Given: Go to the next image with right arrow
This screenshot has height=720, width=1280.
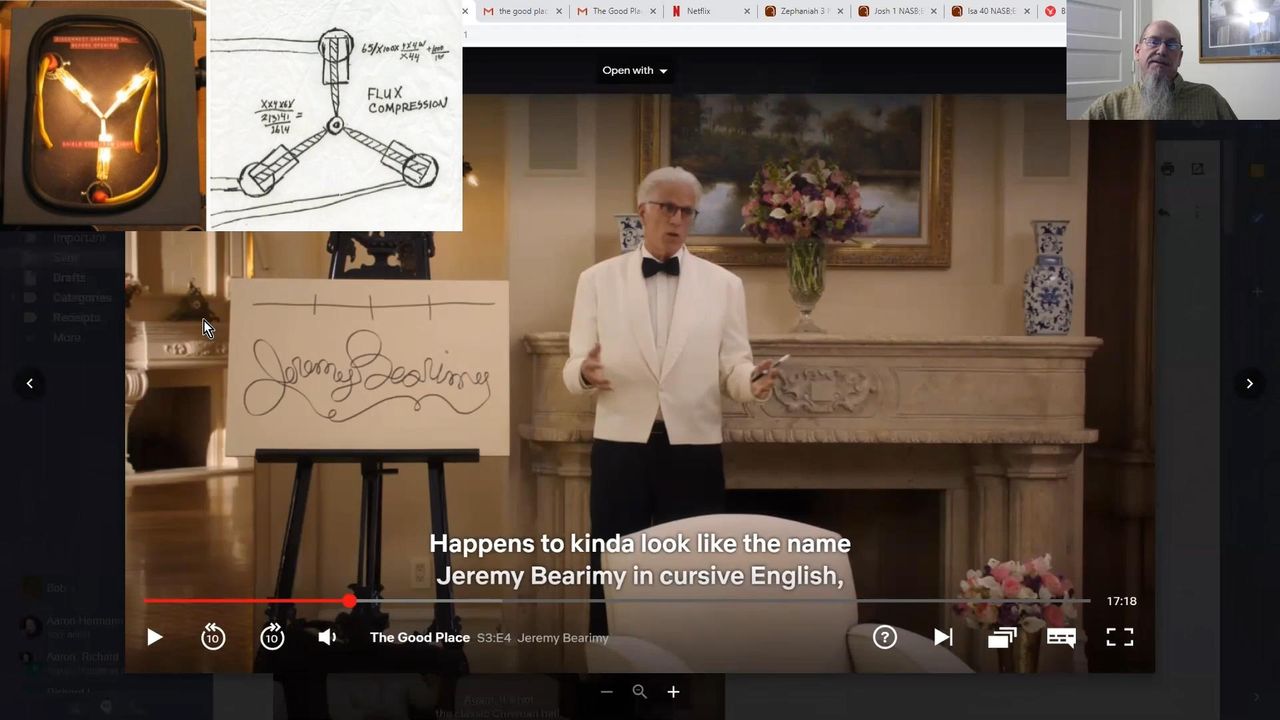Looking at the screenshot, I should tap(1249, 383).
